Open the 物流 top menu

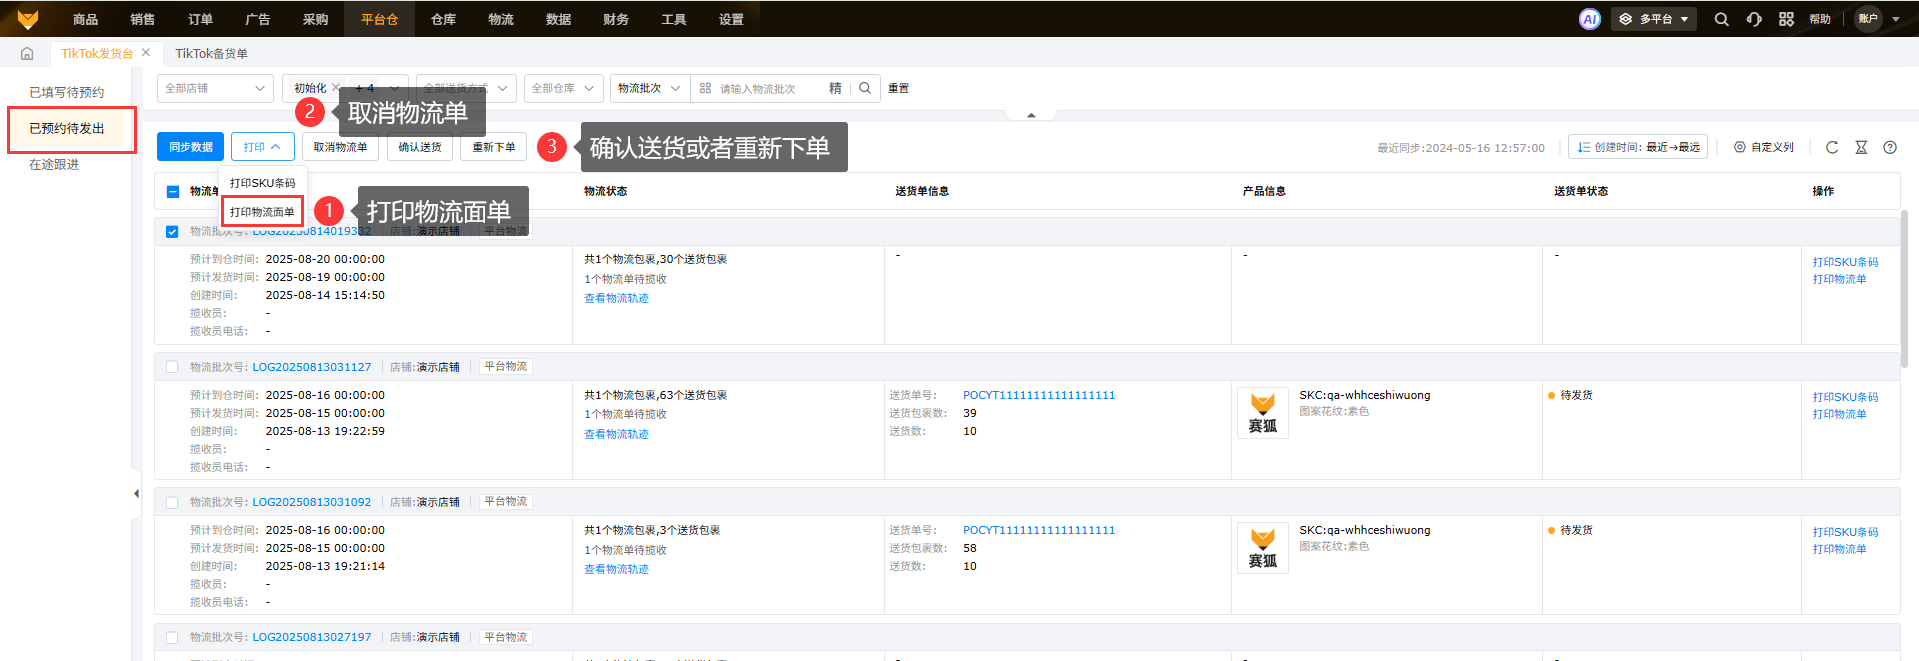click(501, 19)
